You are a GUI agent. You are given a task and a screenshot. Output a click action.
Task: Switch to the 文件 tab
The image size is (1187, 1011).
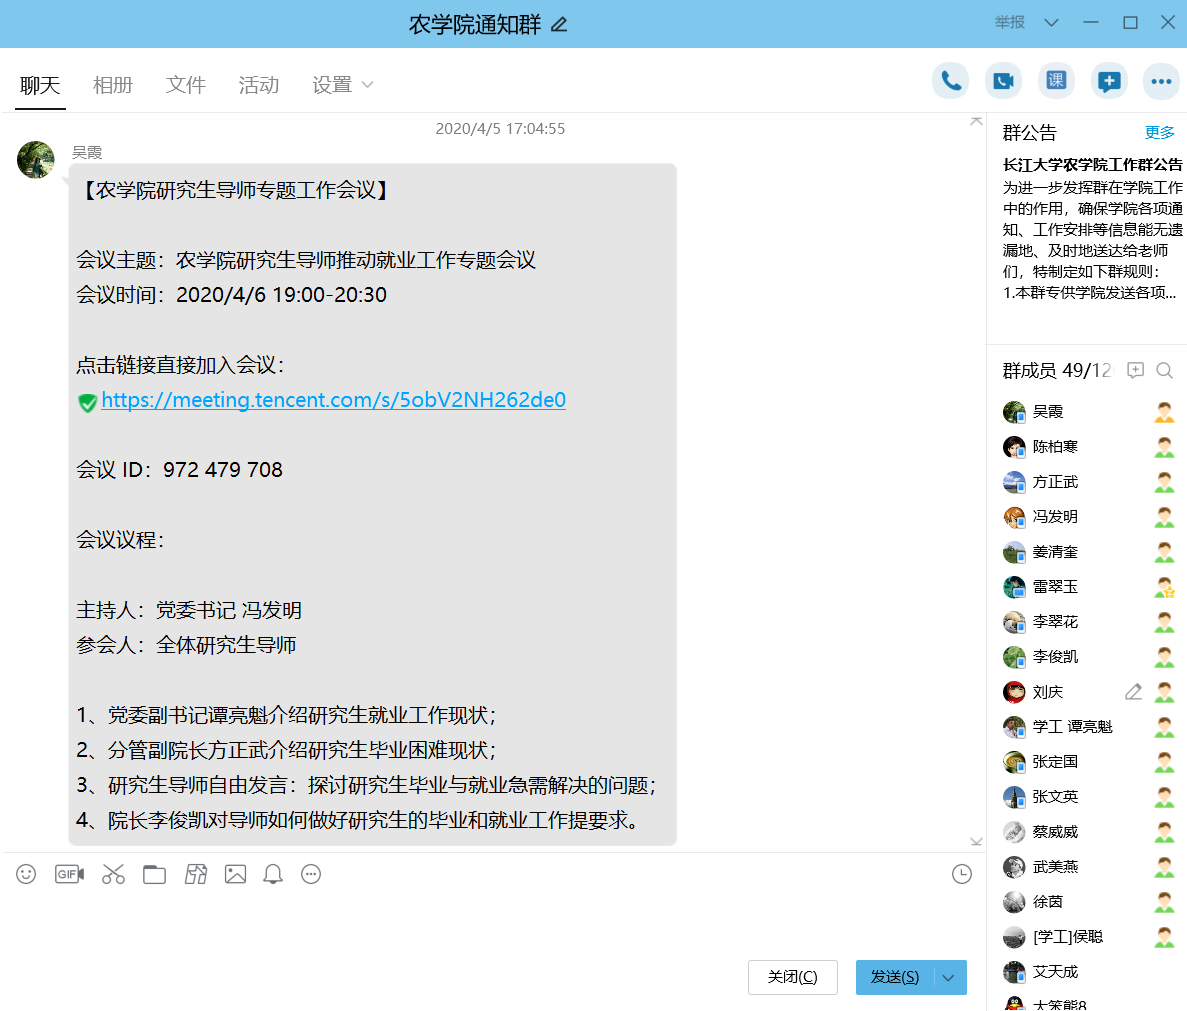click(x=186, y=85)
